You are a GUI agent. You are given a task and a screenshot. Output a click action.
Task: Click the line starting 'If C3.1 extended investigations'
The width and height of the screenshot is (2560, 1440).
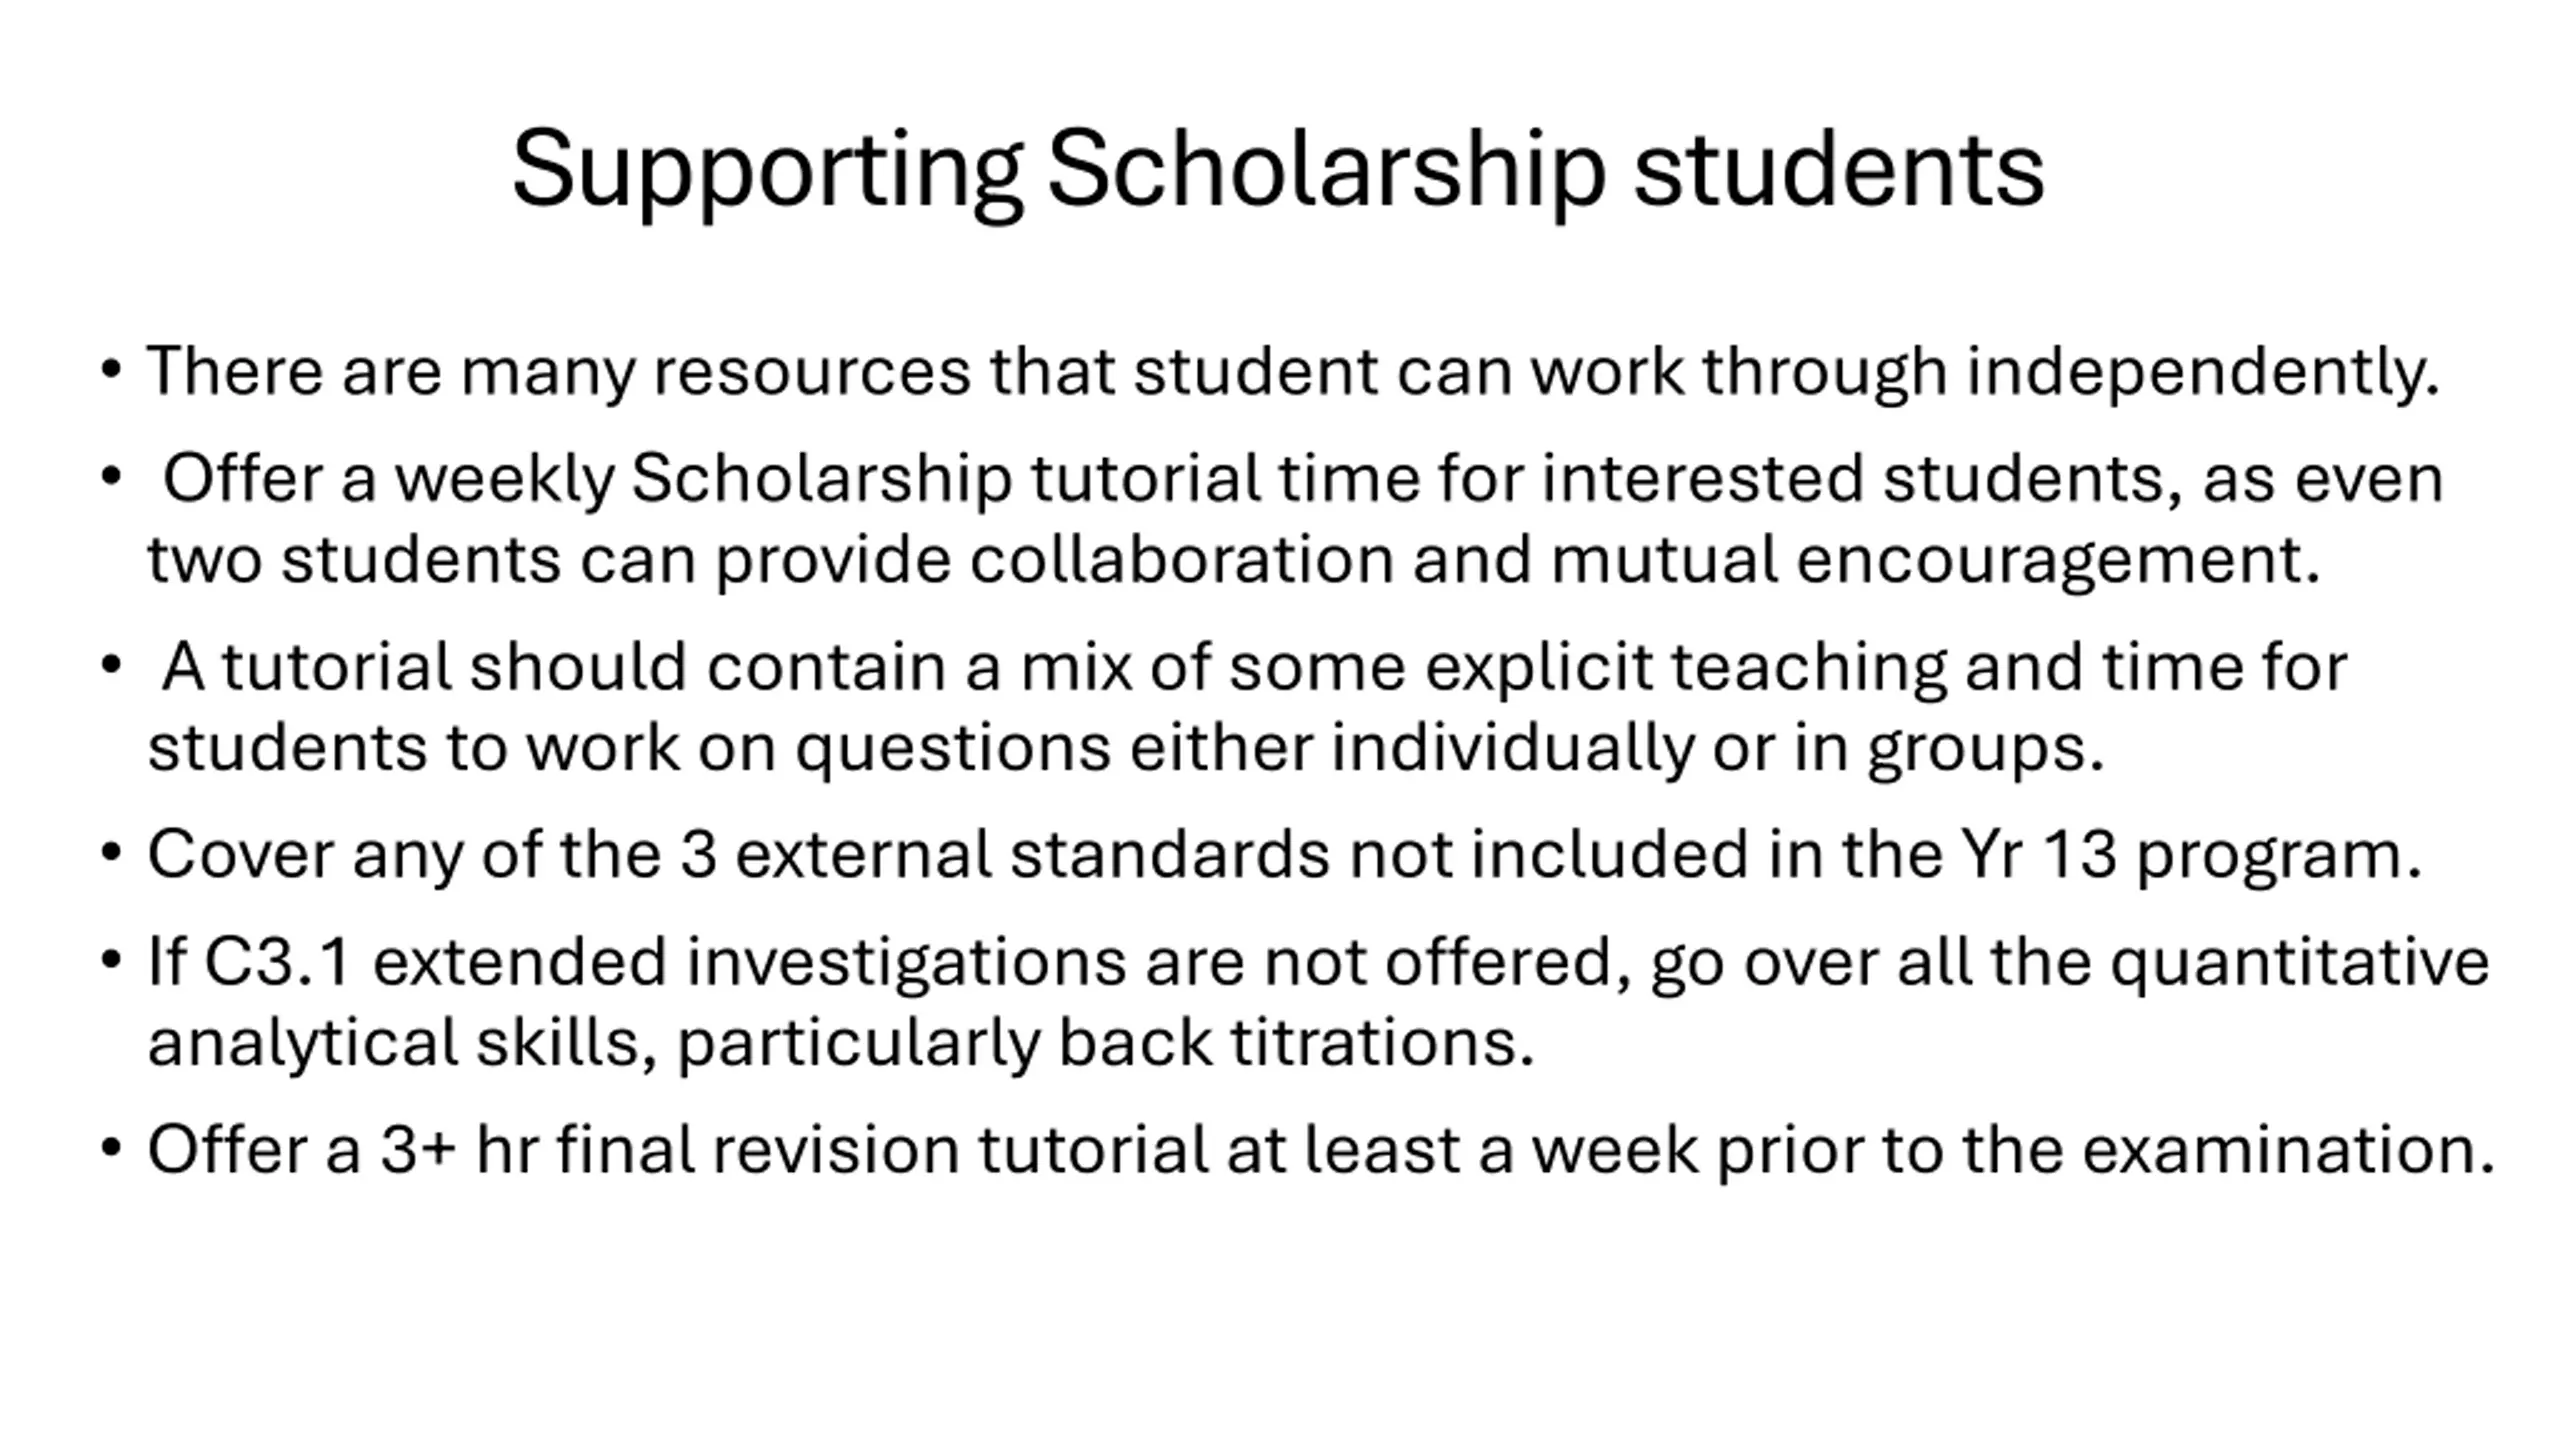click(x=1318, y=962)
